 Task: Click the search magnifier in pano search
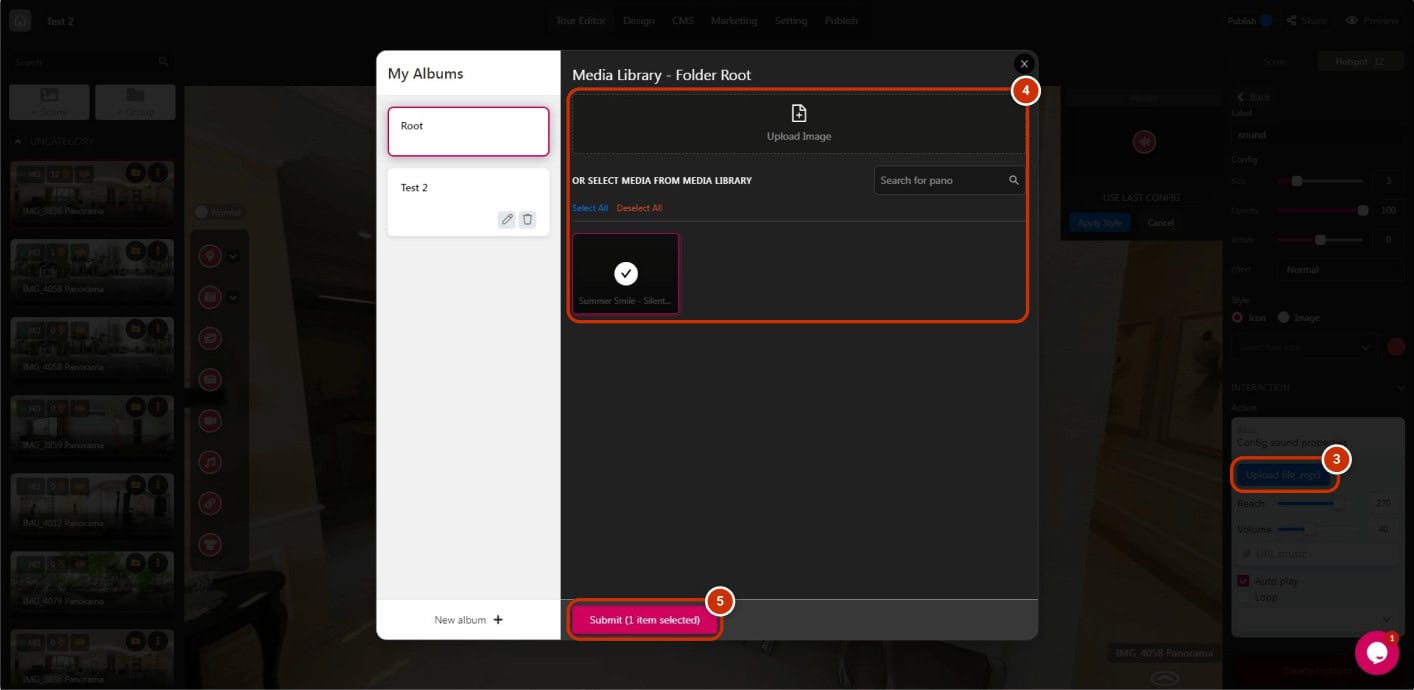coord(1013,181)
